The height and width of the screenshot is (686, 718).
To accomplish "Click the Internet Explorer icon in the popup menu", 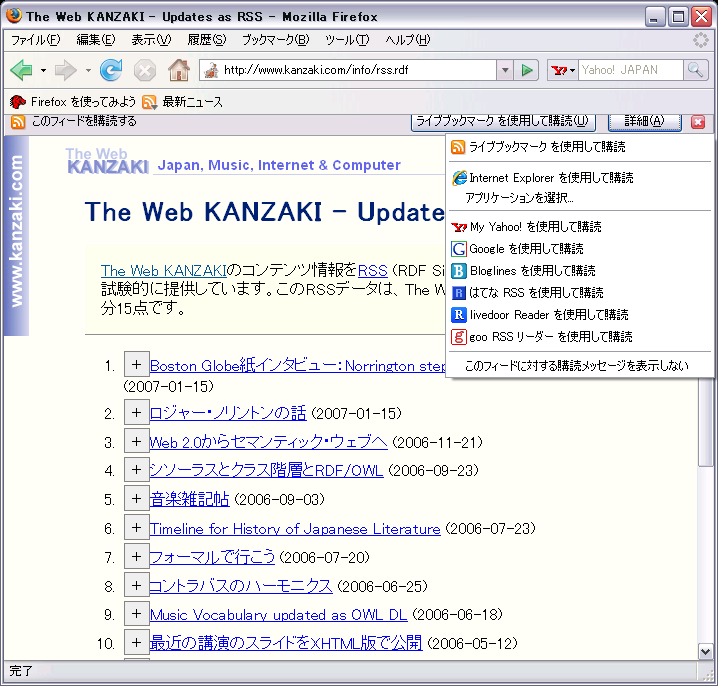I will pos(459,178).
